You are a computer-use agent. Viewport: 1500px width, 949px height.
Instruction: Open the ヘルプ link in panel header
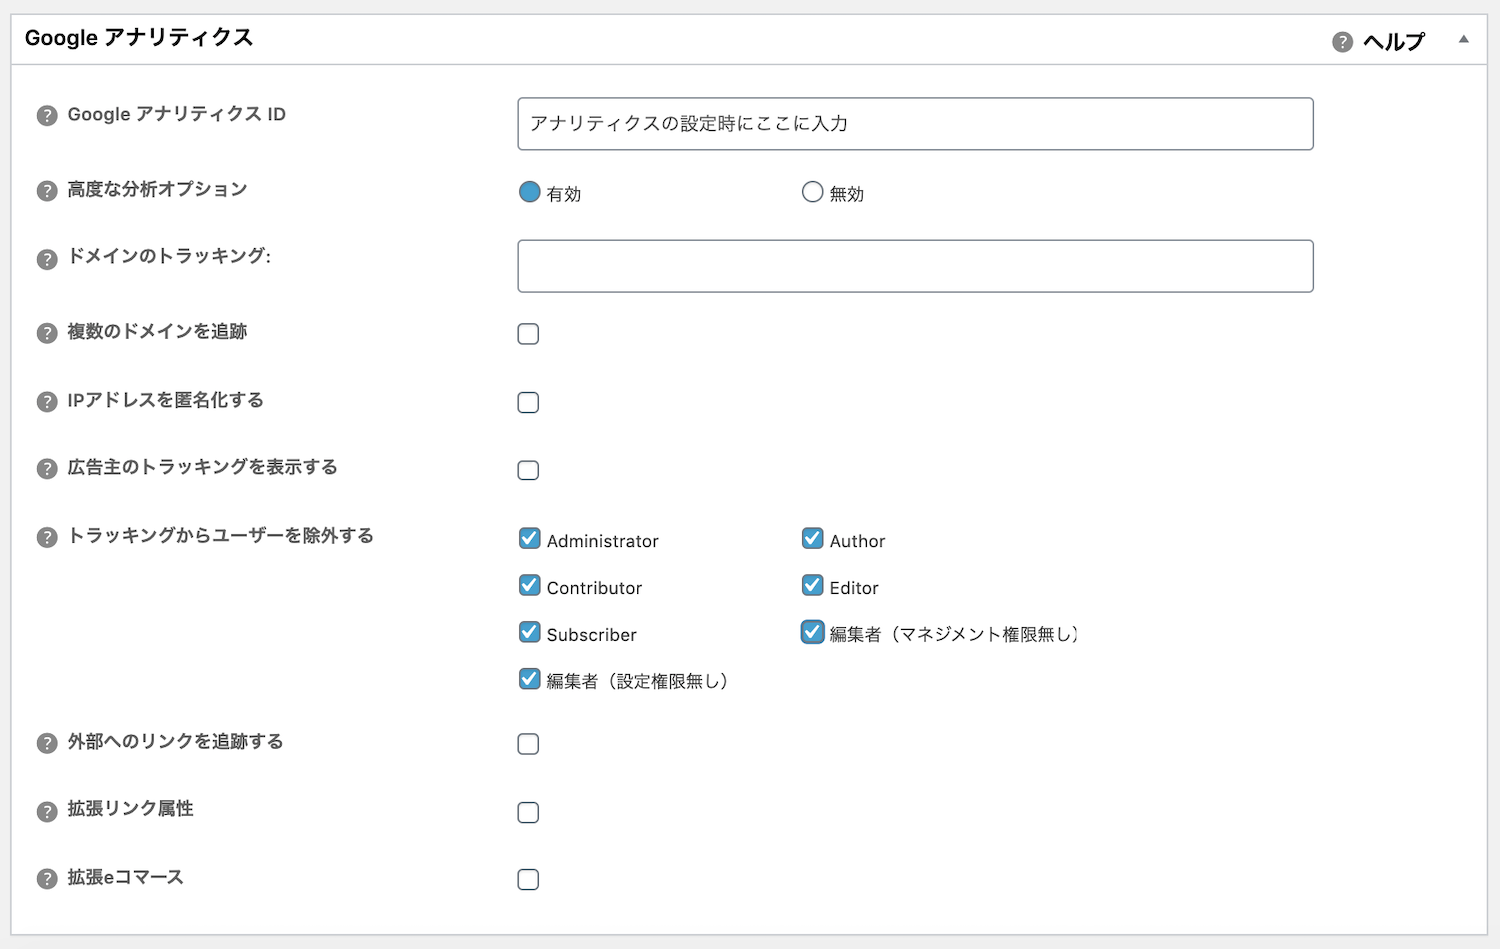coord(1394,41)
